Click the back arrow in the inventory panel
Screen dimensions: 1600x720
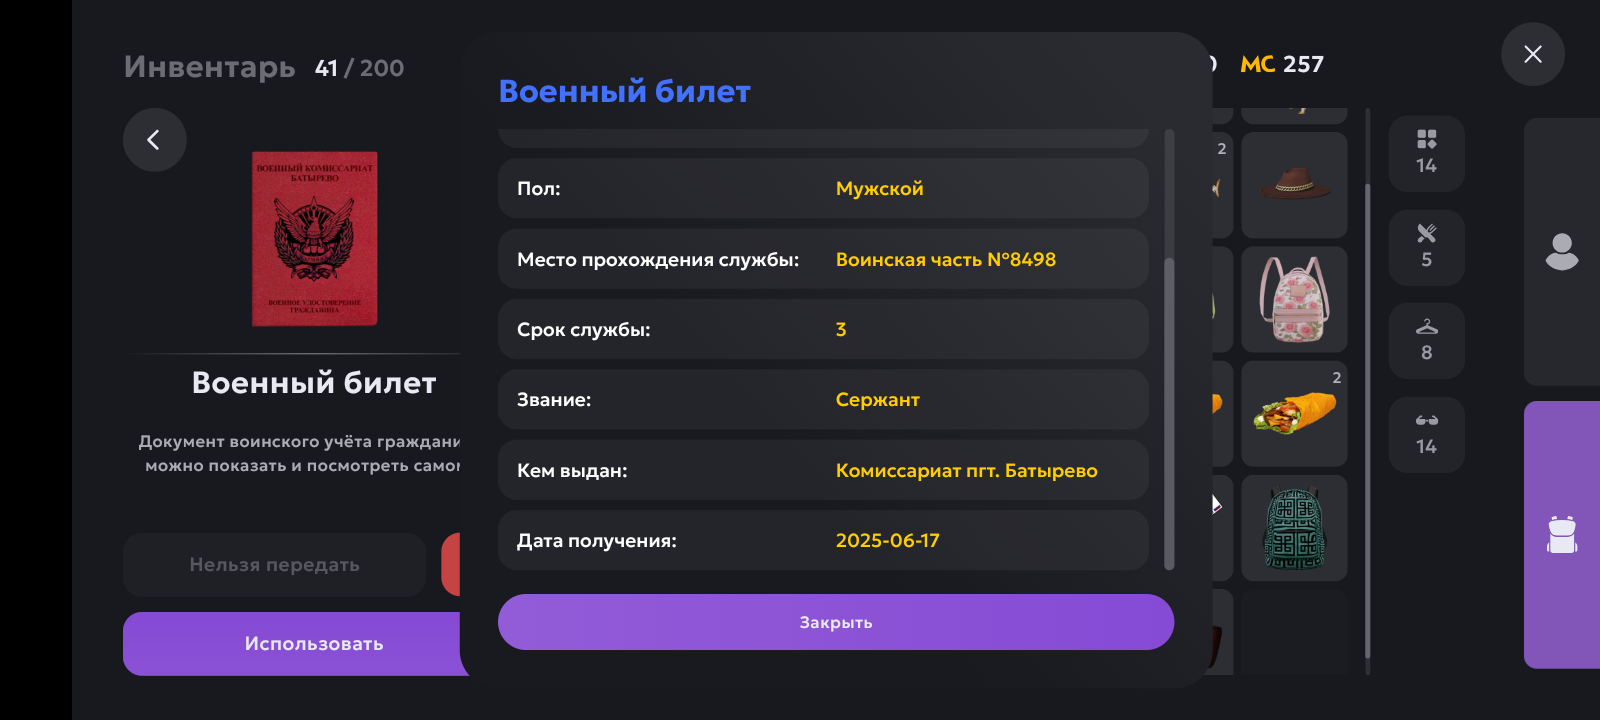(x=154, y=140)
